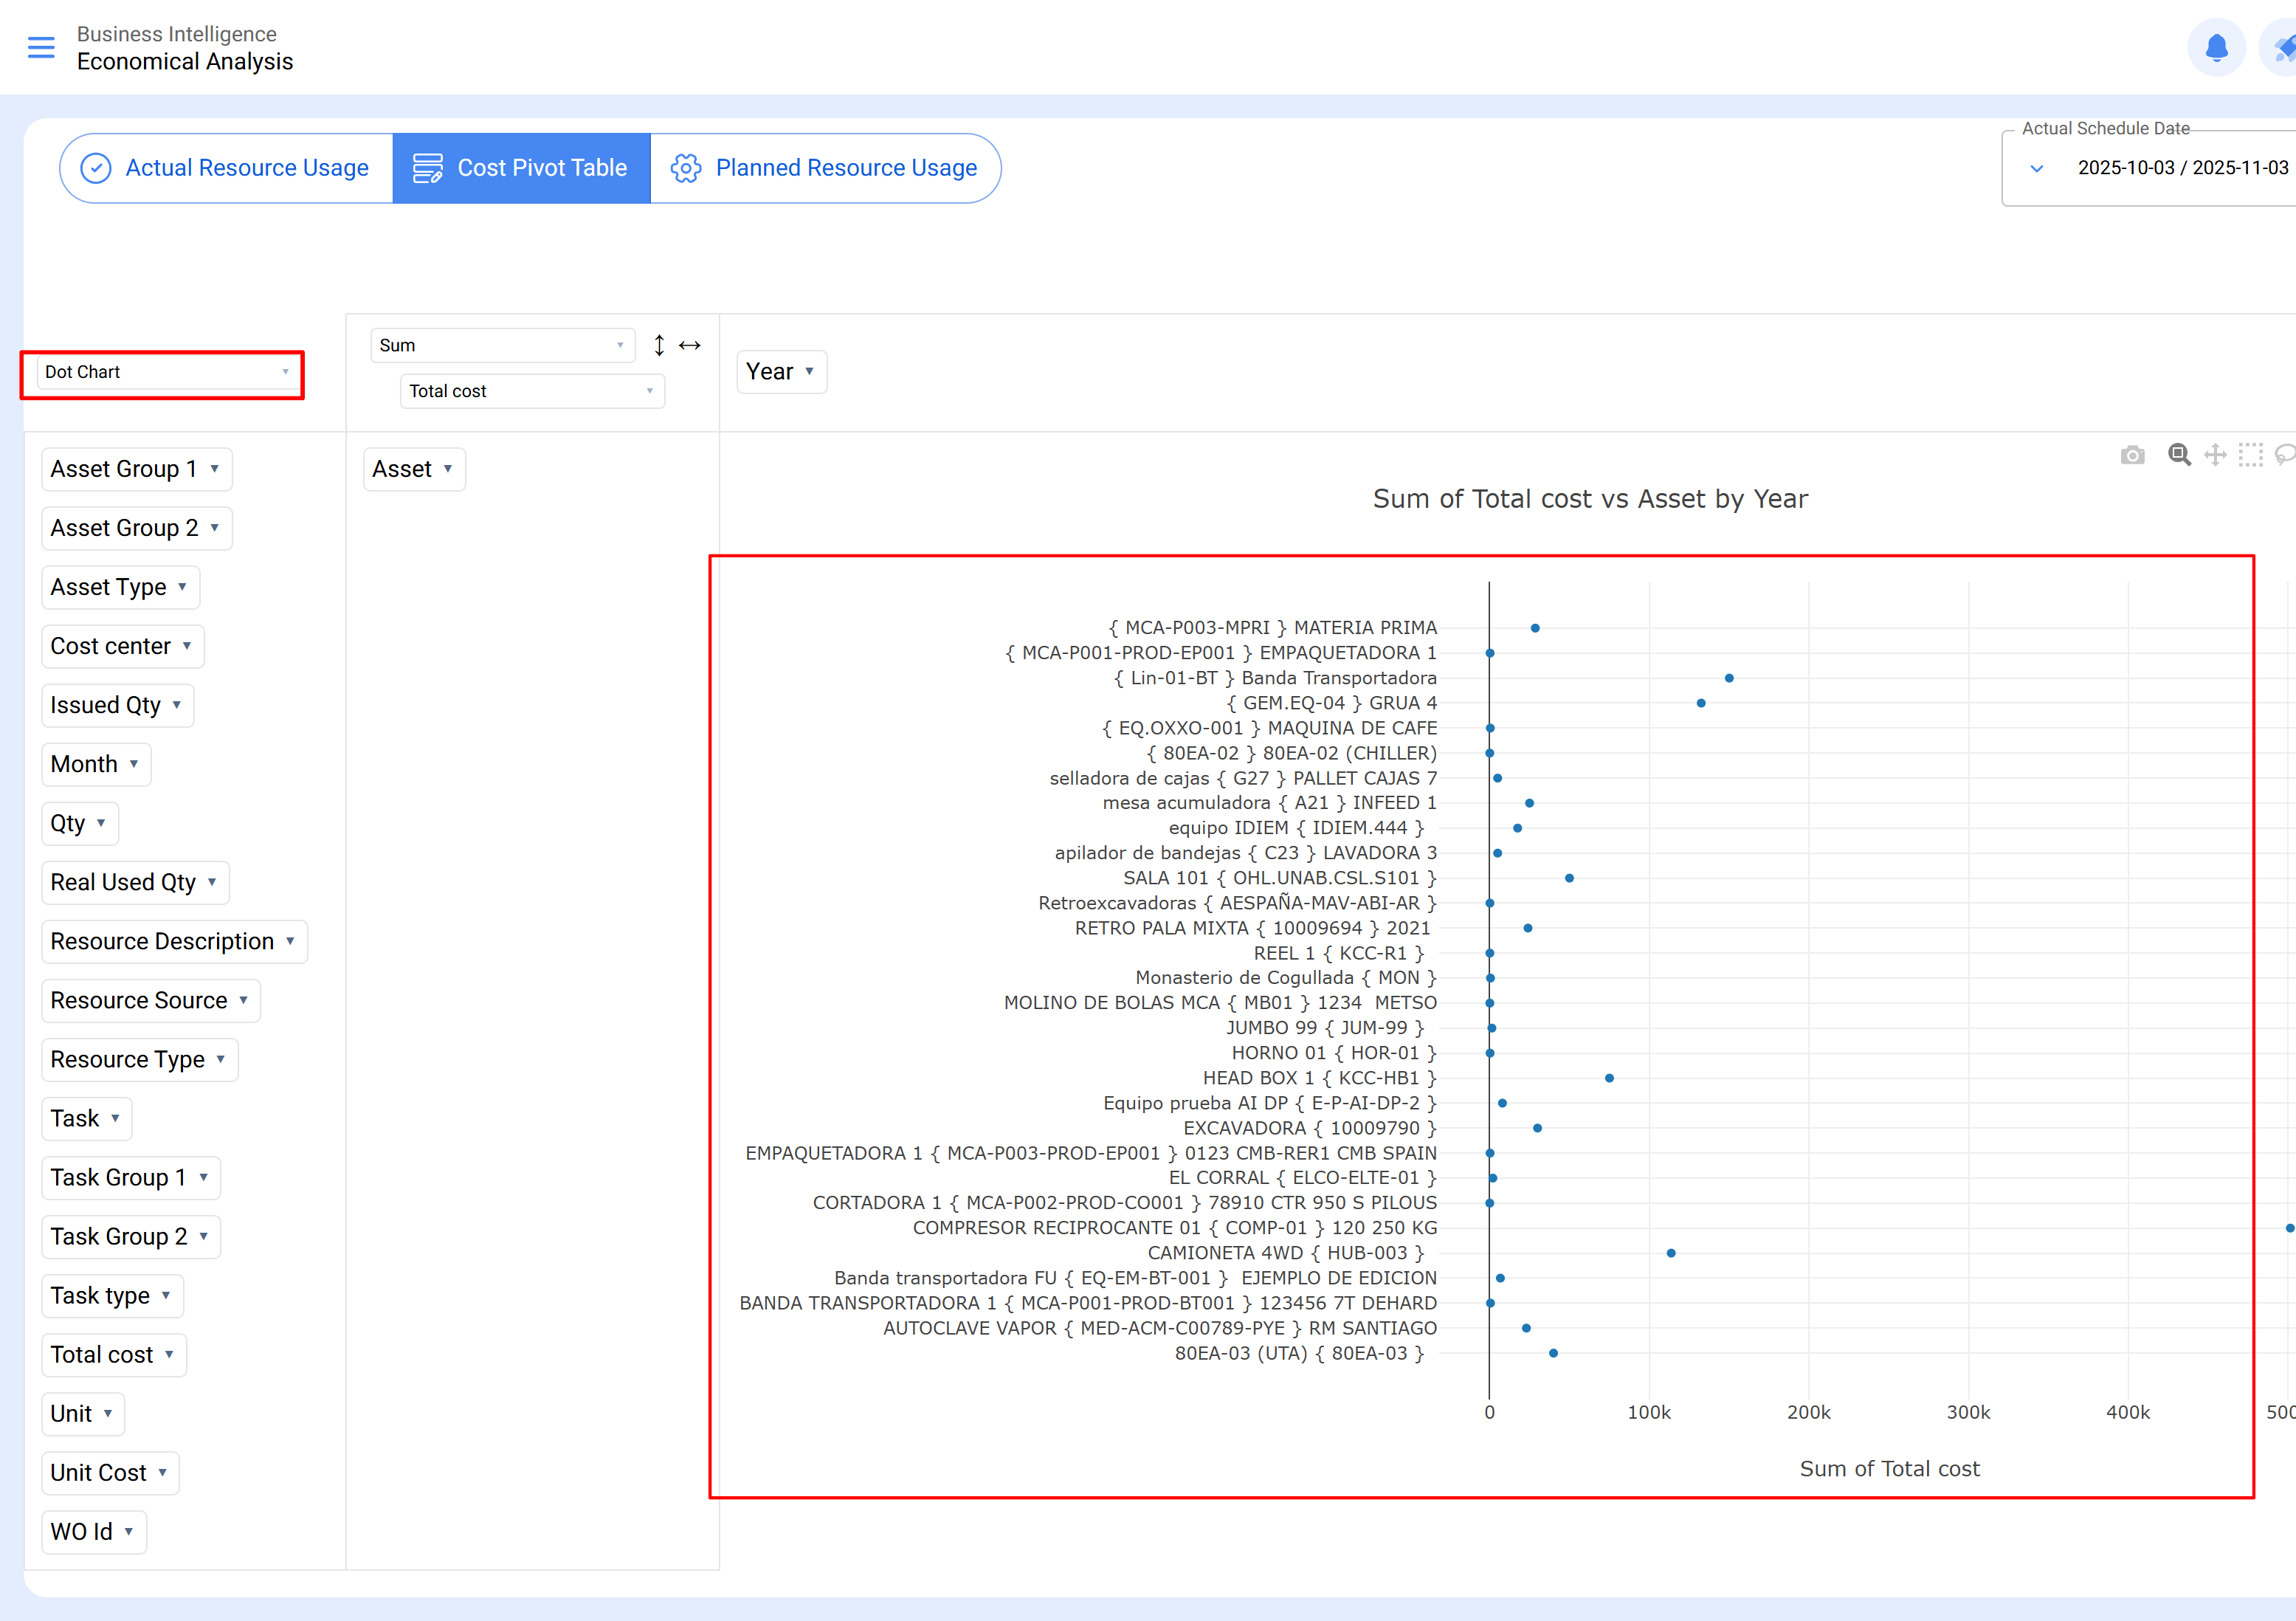The width and height of the screenshot is (2296, 1621).
Task: Open the hamburger navigation menu
Action: point(41,47)
